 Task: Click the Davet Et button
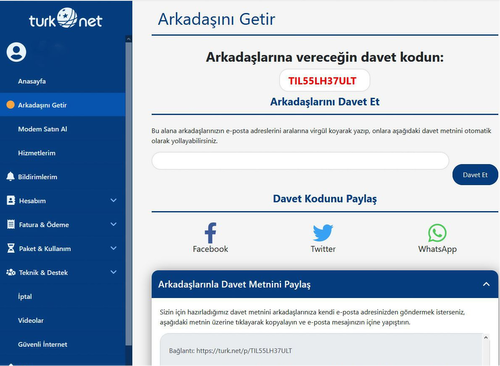click(x=475, y=175)
